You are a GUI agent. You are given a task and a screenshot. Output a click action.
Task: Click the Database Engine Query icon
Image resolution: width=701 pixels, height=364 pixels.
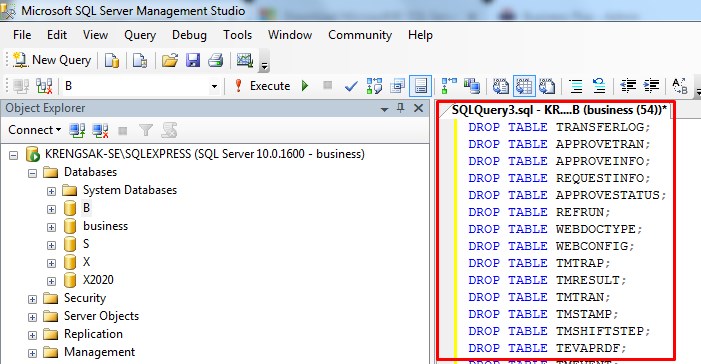(112, 60)
